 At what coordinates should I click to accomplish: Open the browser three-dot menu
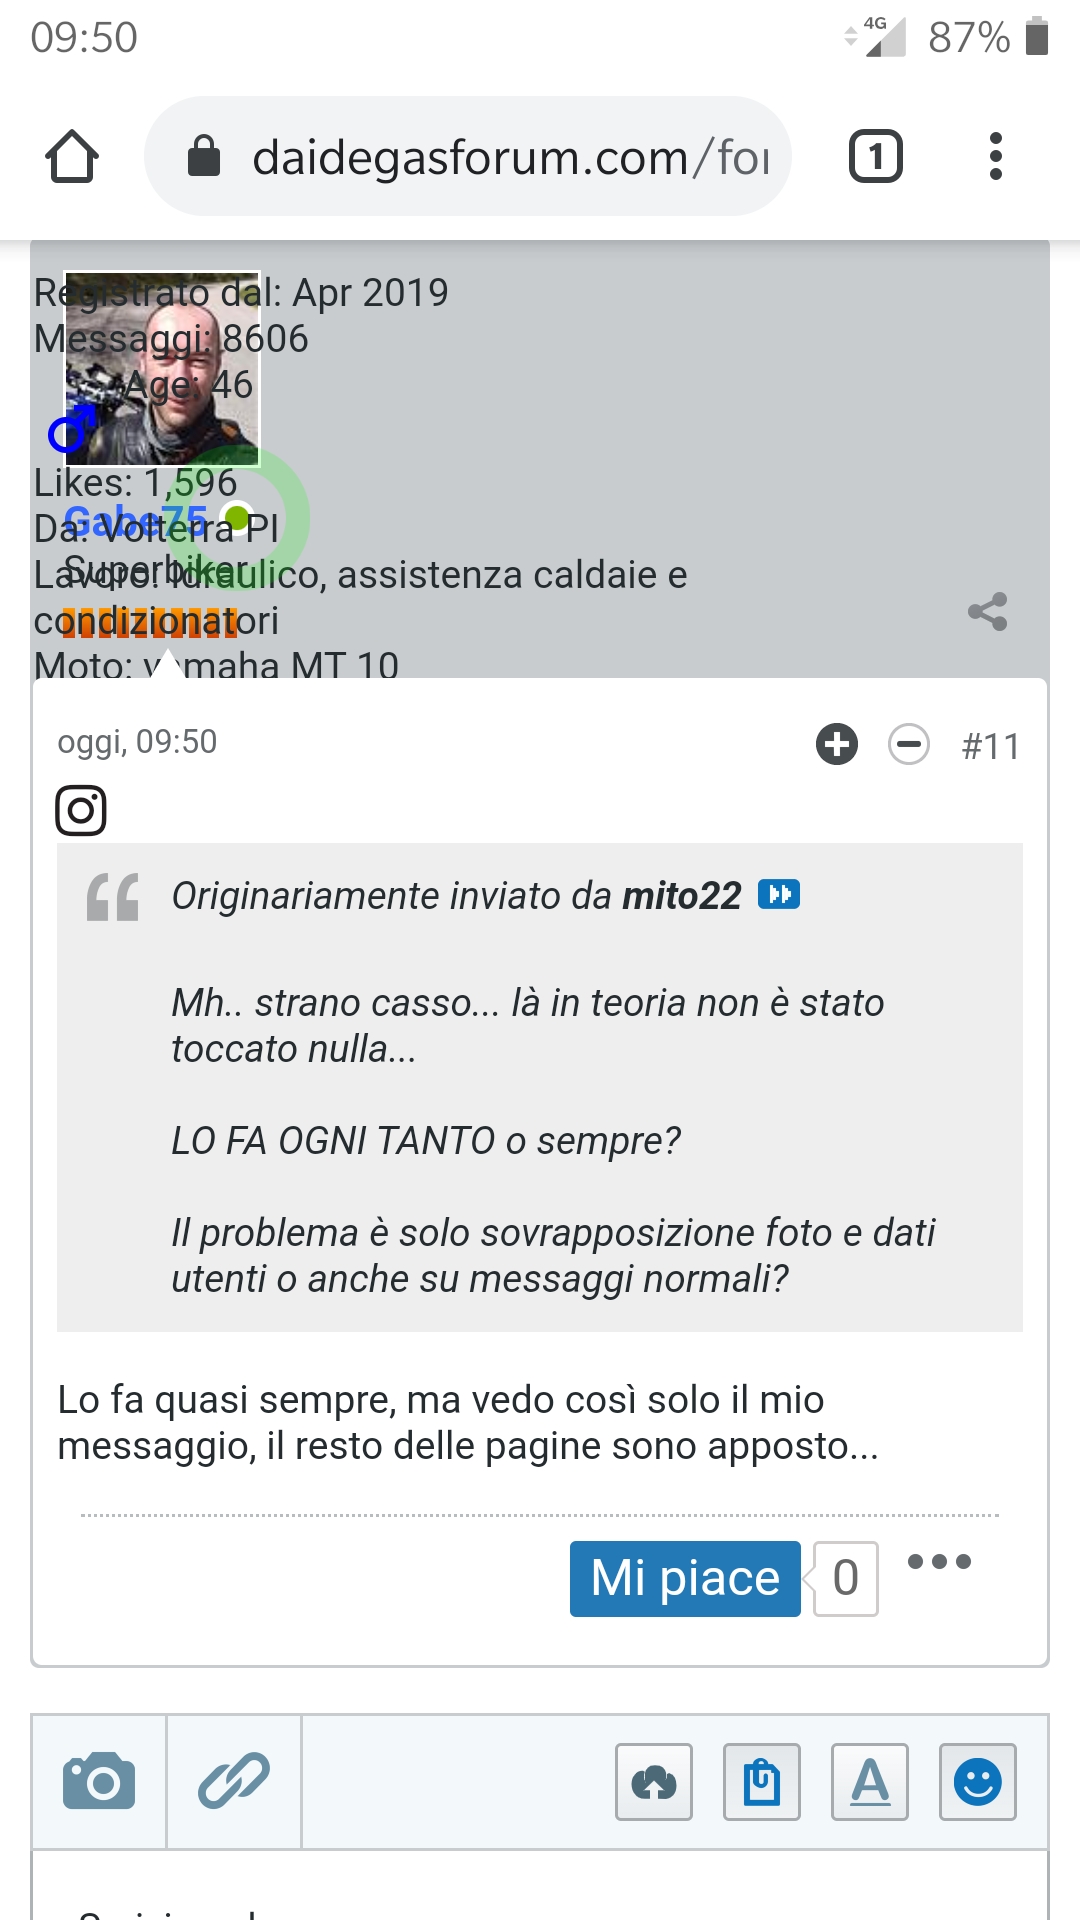tap(995, 157)
